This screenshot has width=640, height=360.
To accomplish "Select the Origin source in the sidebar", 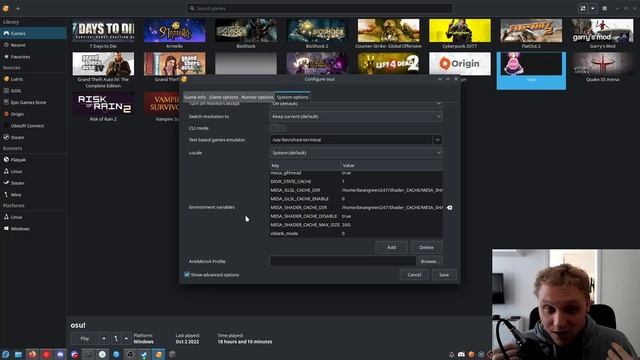I will [x=33, y=114].
